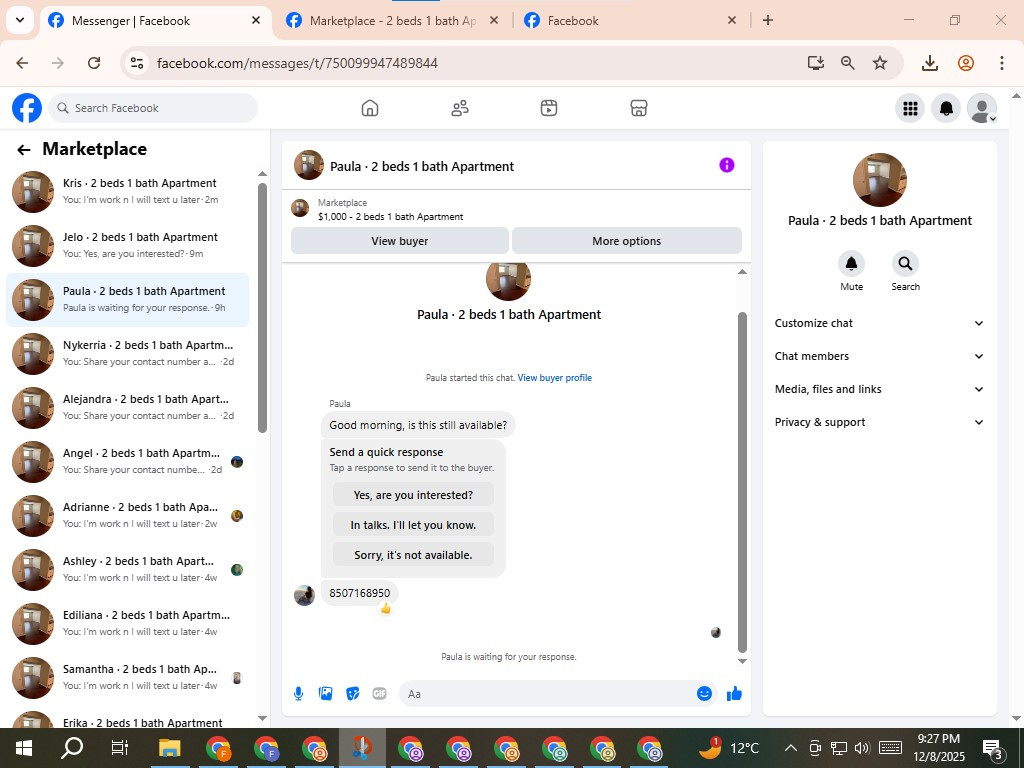Click the Search Facebook field
Viewport: 1024px width, 768px height.
[153, 108]
